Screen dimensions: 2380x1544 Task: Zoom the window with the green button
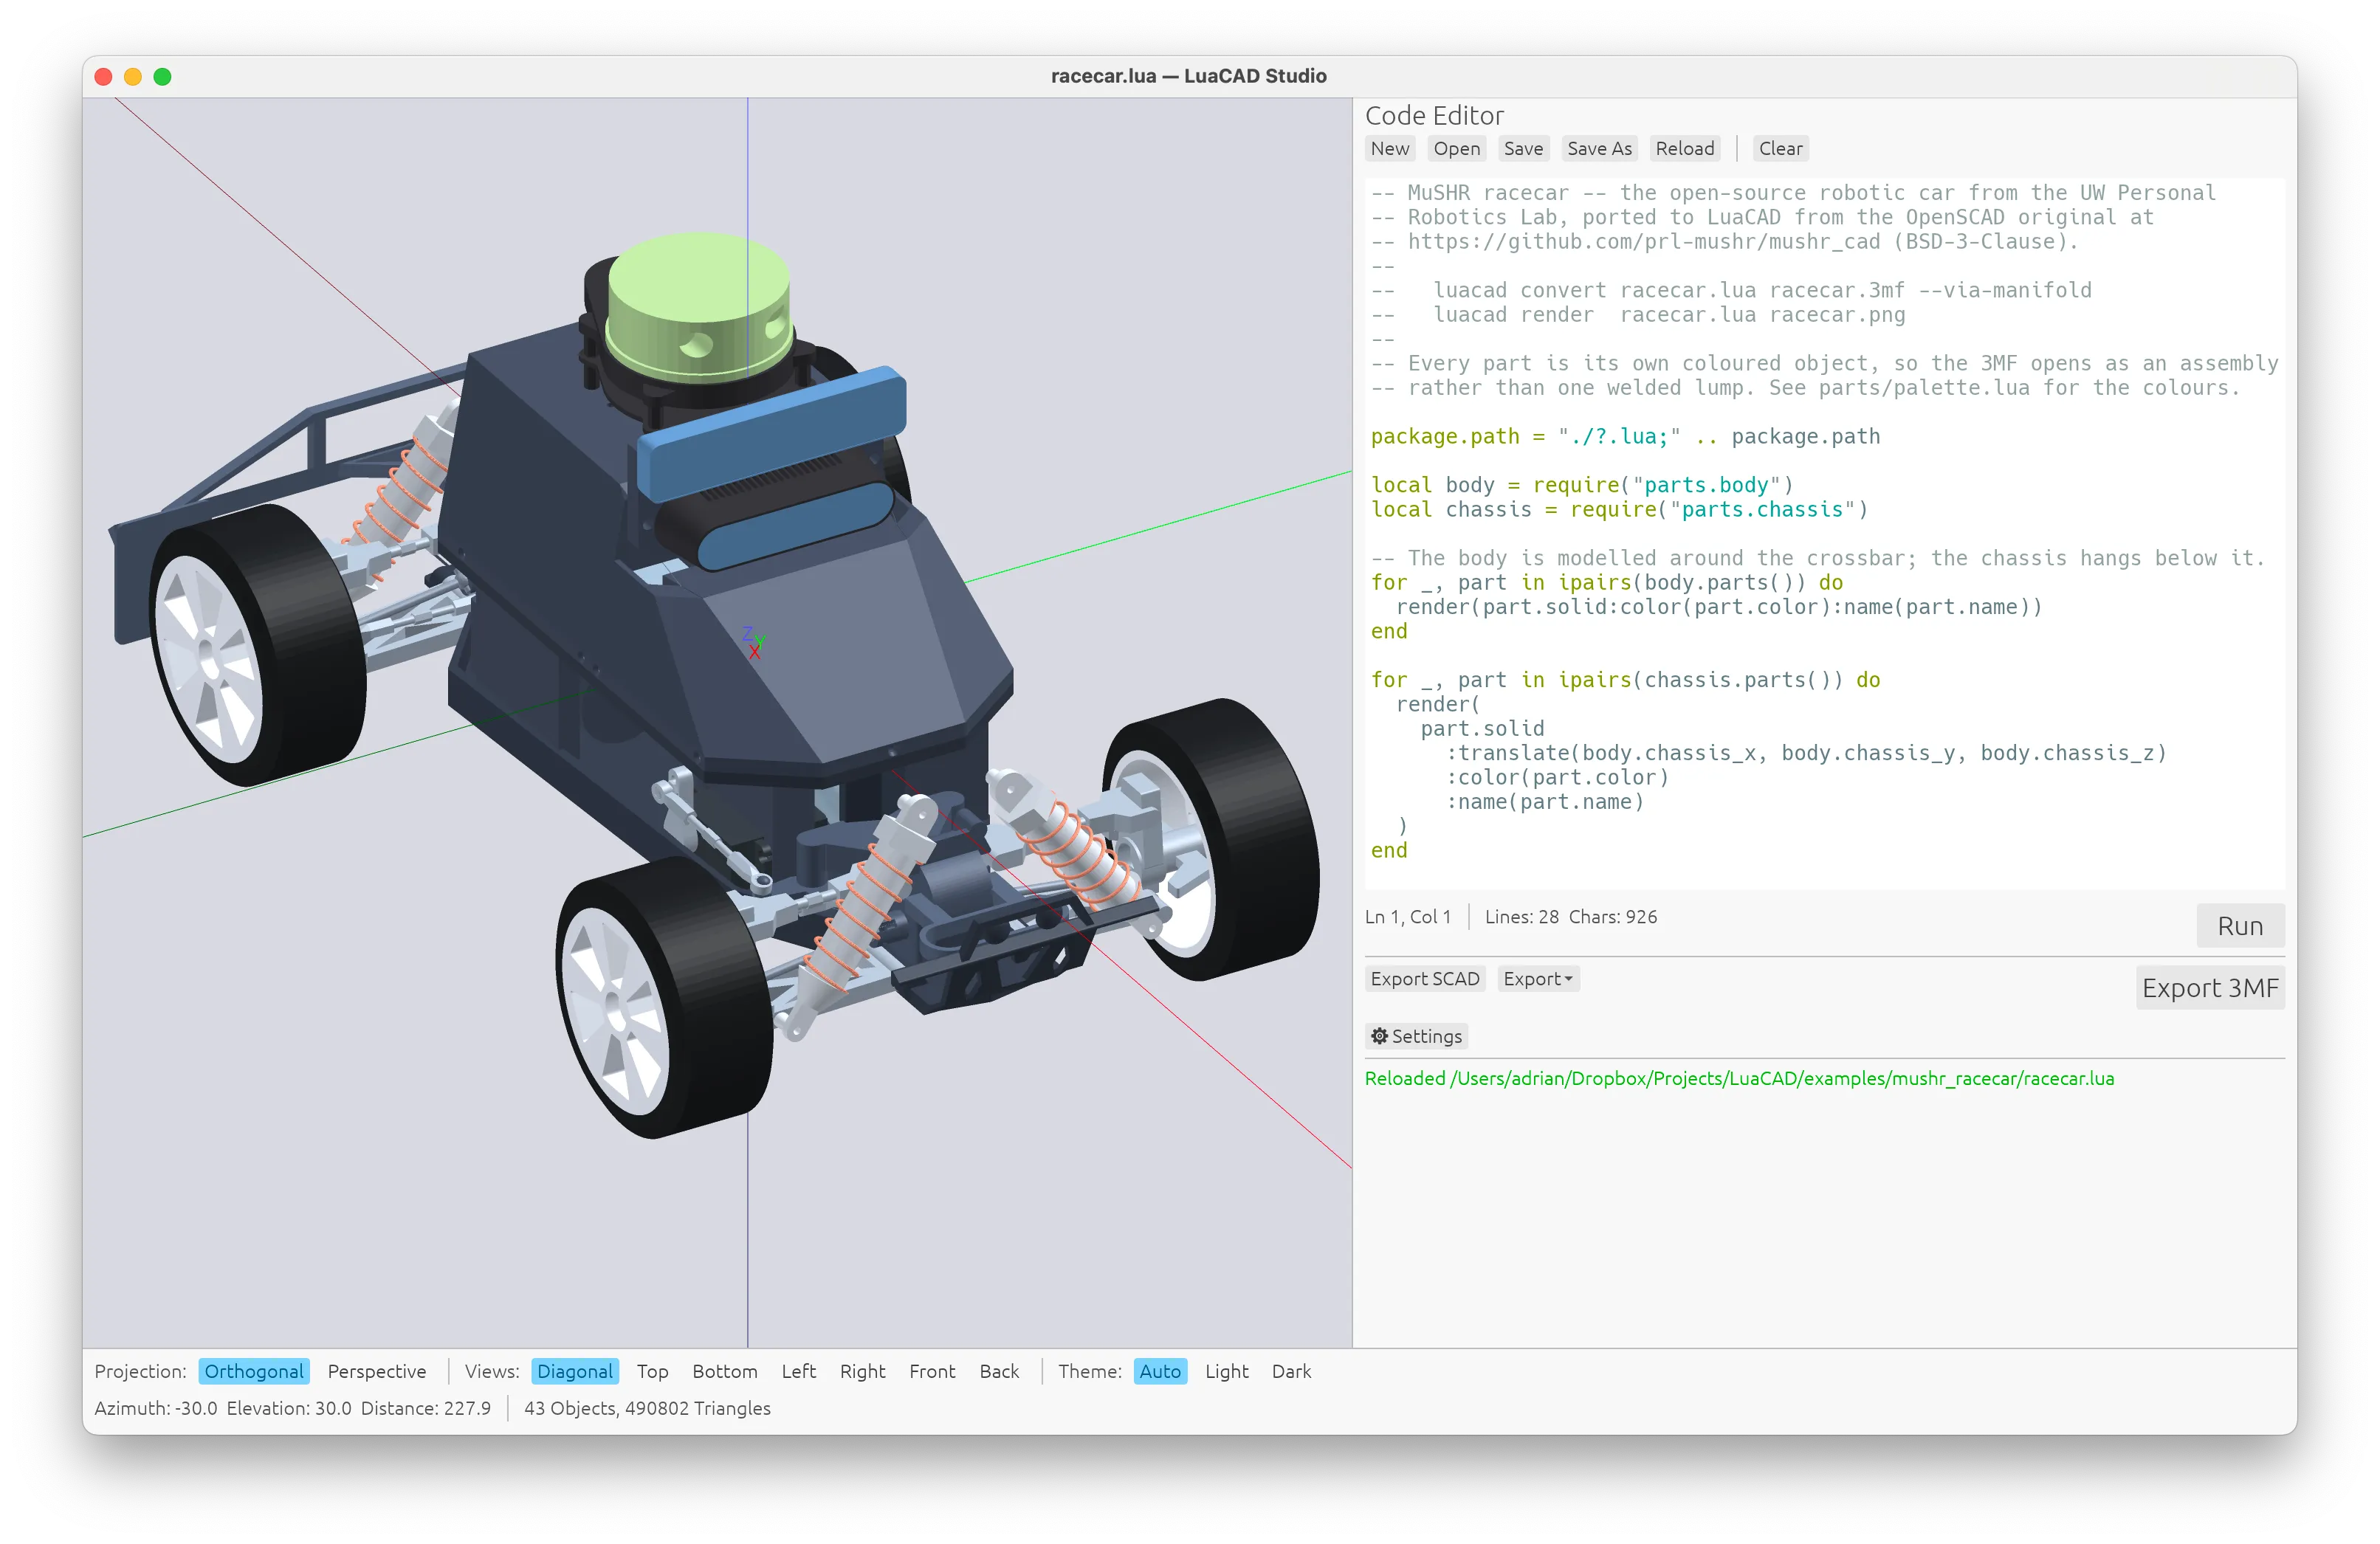coord(163,77)
